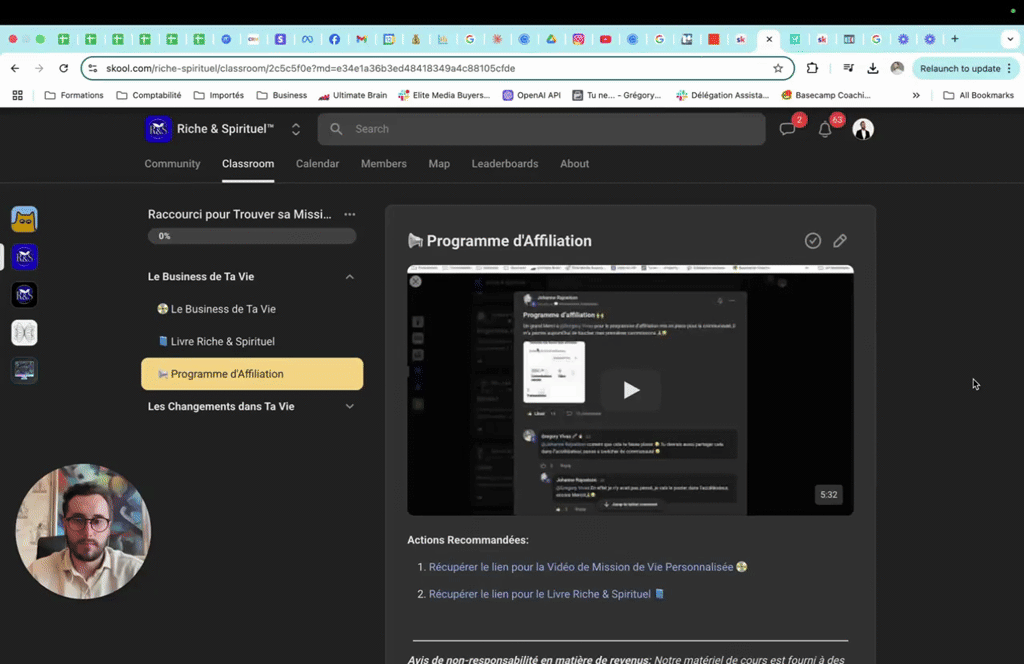
Task: Show more bookmarks chevron
Action: click(x=916, y=95)
